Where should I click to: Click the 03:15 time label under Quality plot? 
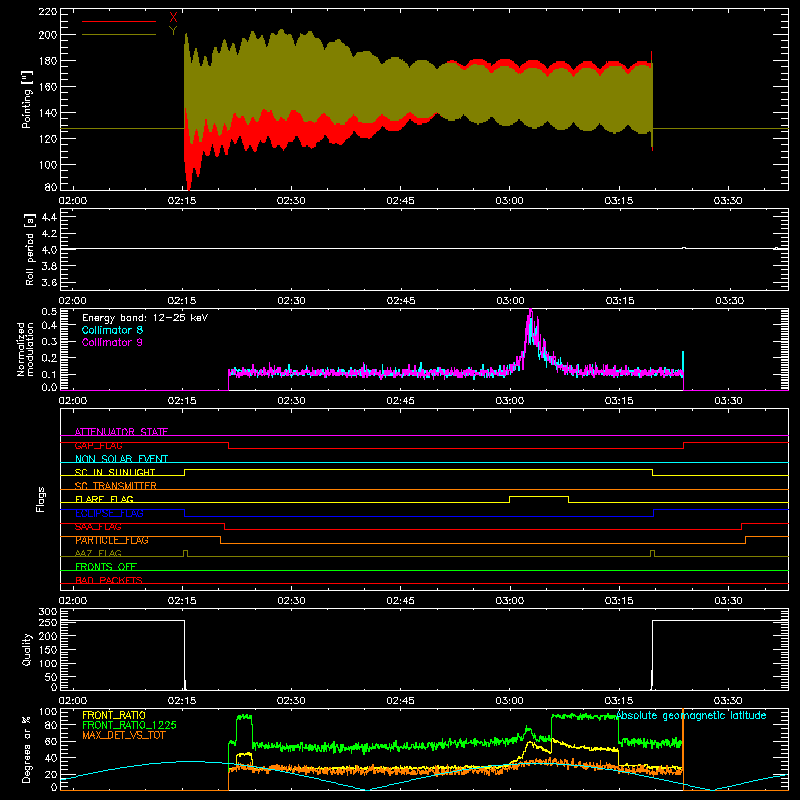(619, 701)
